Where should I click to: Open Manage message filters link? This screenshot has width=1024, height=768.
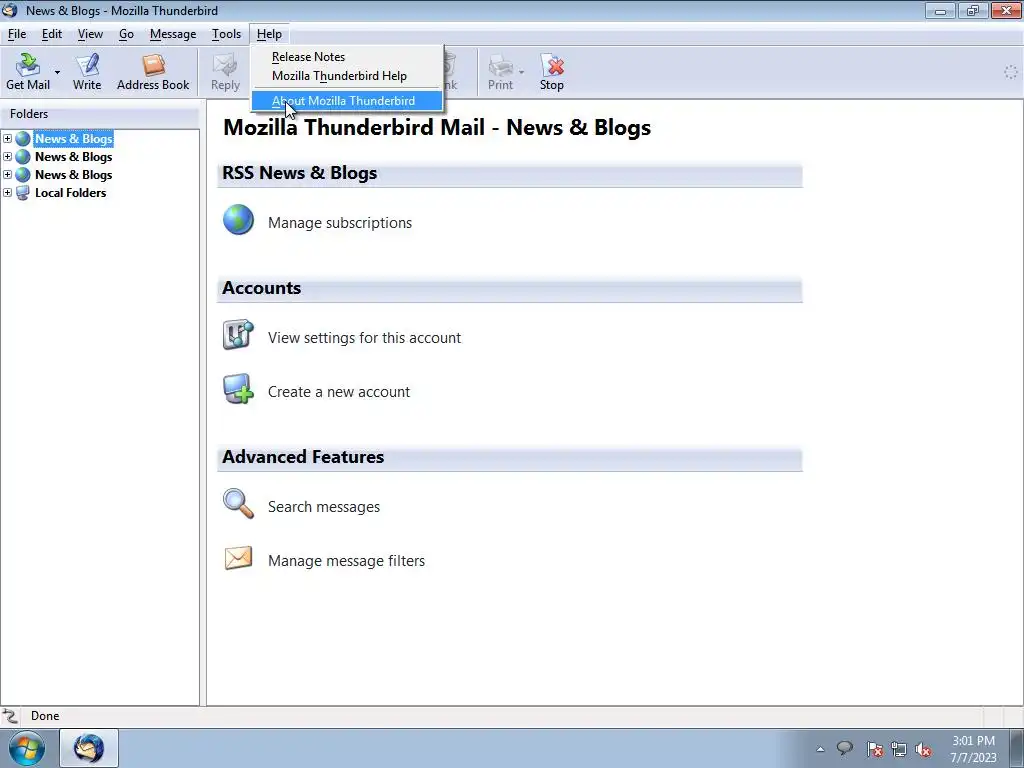tap(346, 561)
